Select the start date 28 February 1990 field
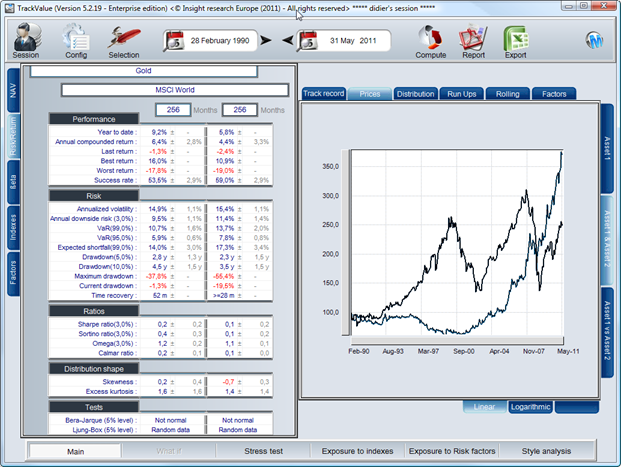The image size is (621, 467). (220, 41)
